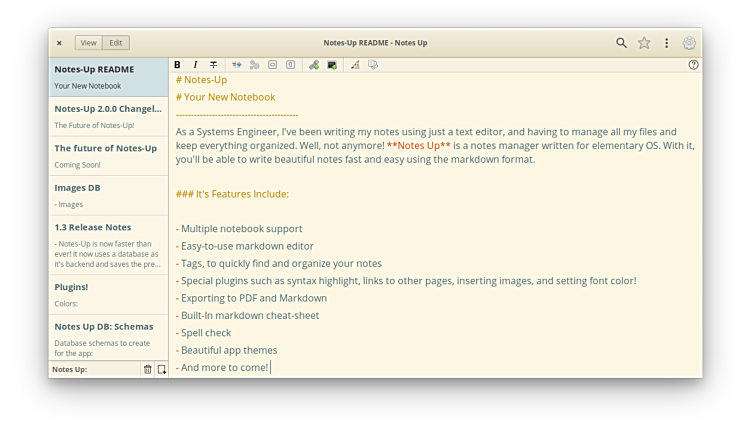Open the 1.3 Release Notes page

tap(108, 235)
